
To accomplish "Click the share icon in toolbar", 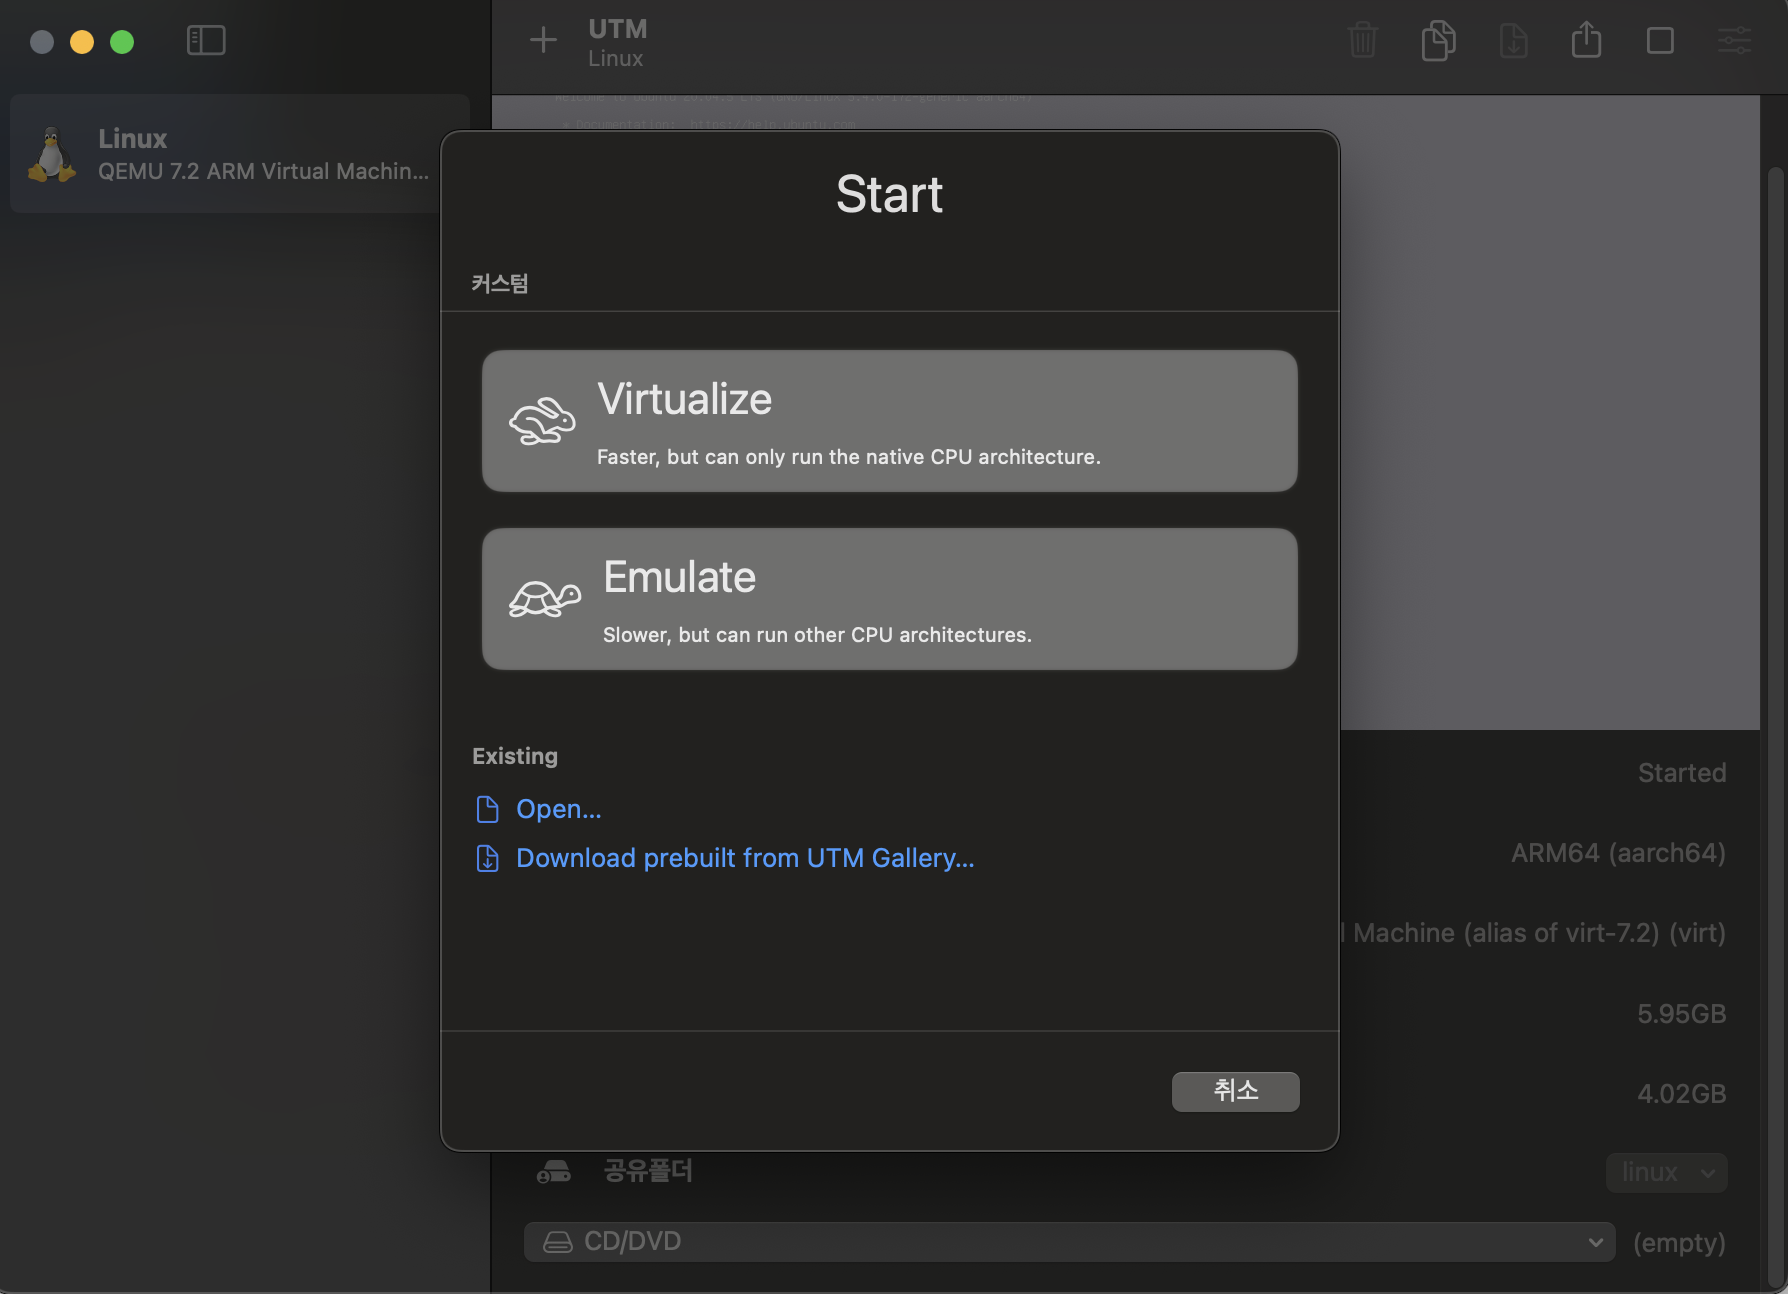I will (1586, 40).
